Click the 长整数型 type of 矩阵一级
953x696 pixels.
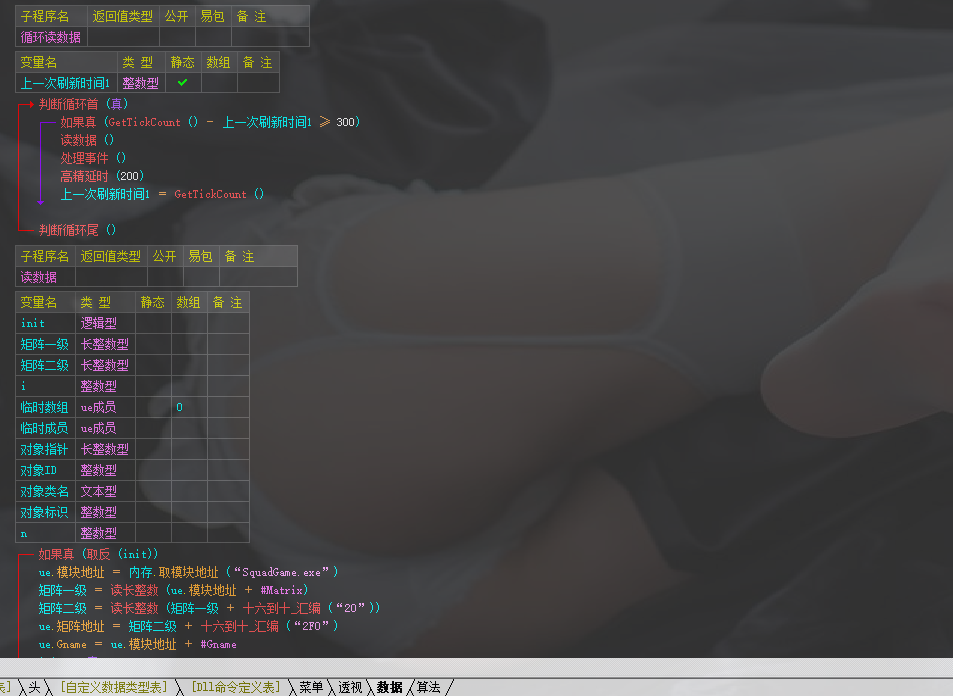point(104,344)
